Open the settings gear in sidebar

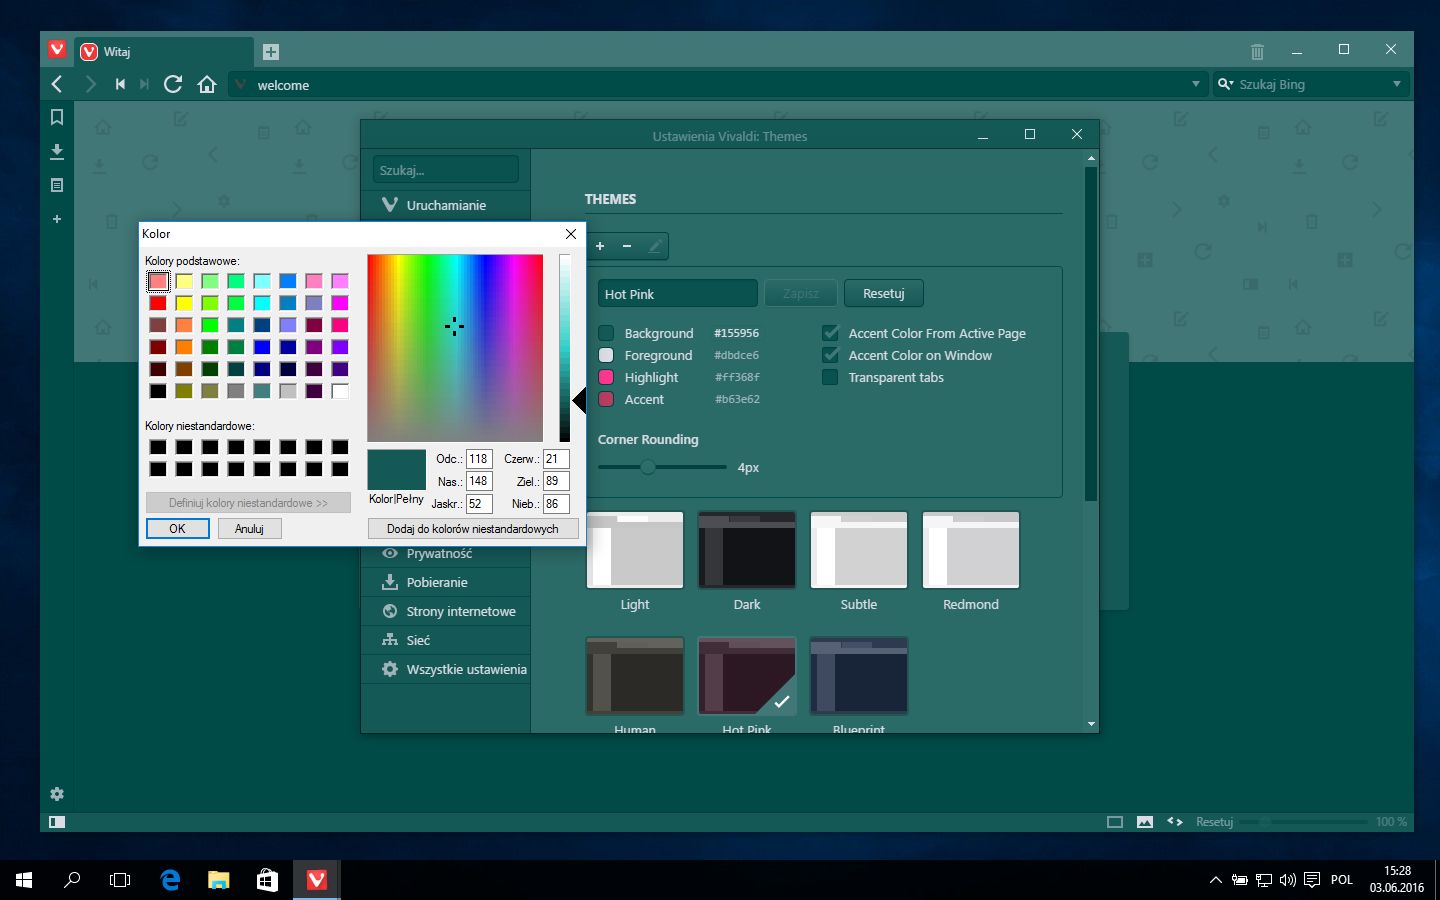[57, 794]
